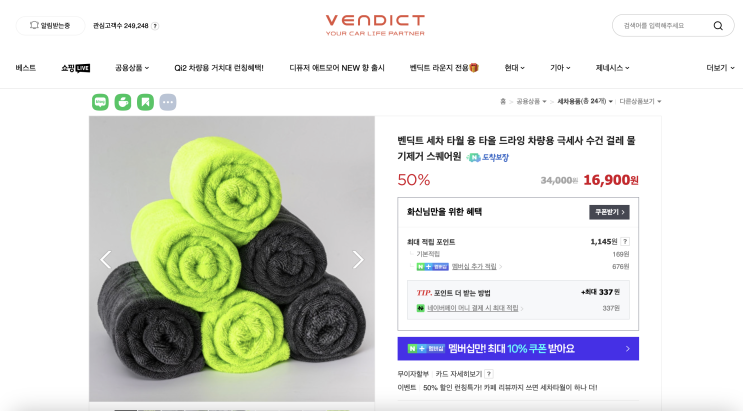Click the question mark next to 1,145원
Viewport: 743px width, 411px height.
click(625, 241)
